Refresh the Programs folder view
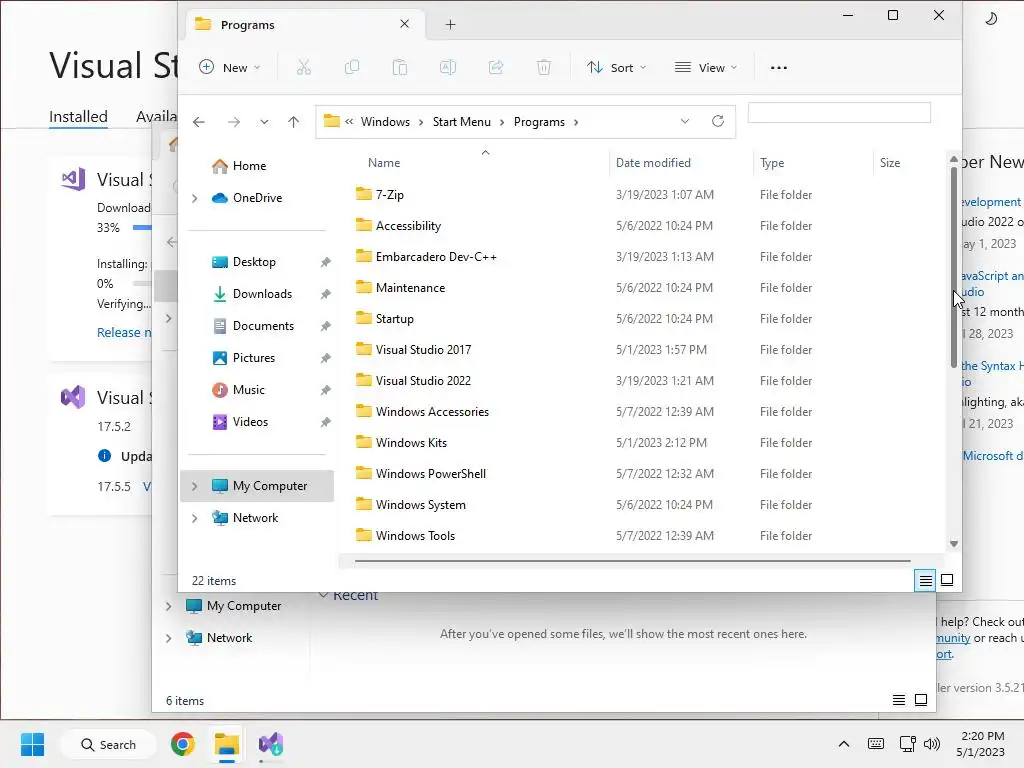 click(x=718, y=121)
